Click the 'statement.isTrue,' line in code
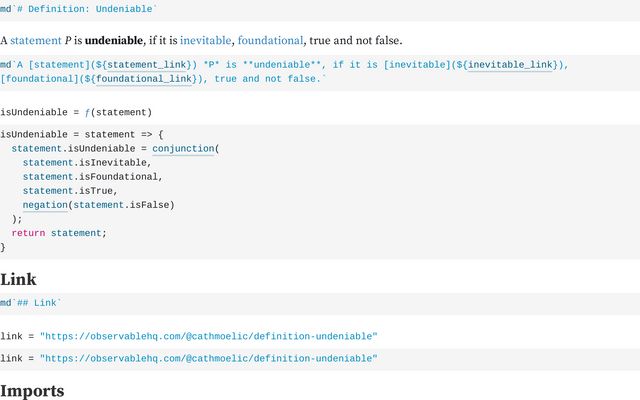 coord(70,191)
